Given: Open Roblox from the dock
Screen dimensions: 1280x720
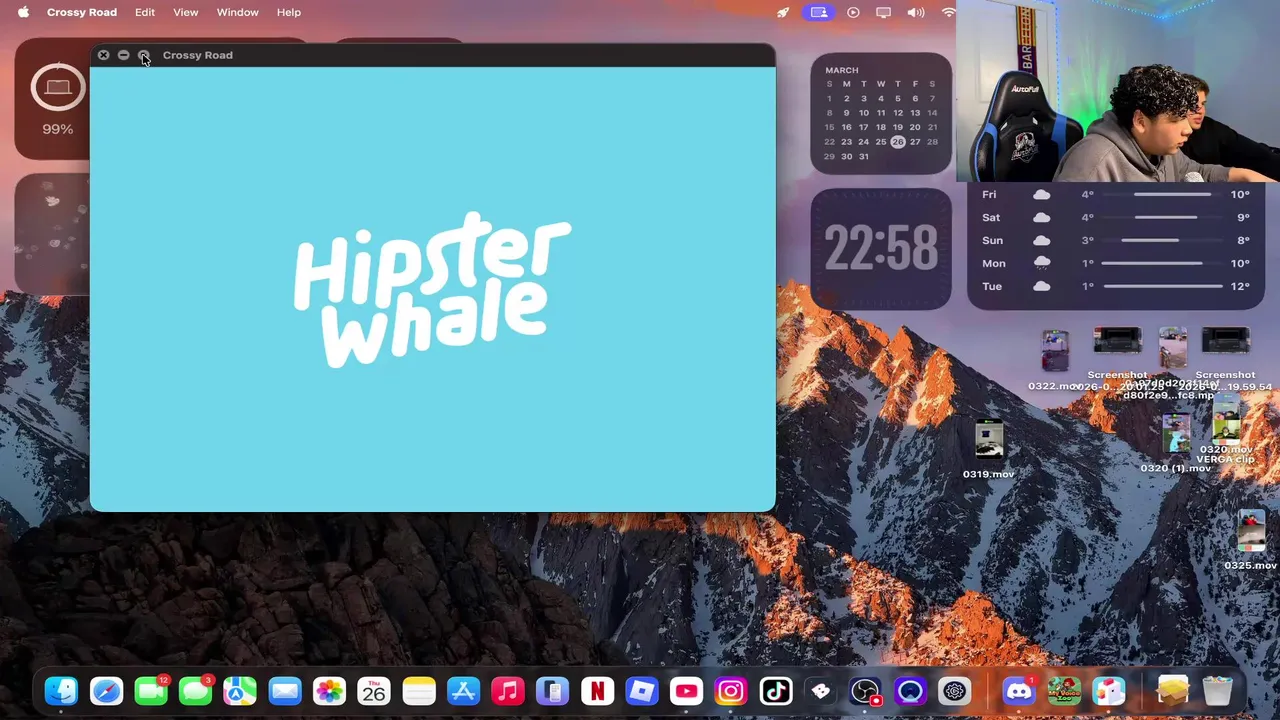Looking at the screenshot, I should tap(642, 691).
